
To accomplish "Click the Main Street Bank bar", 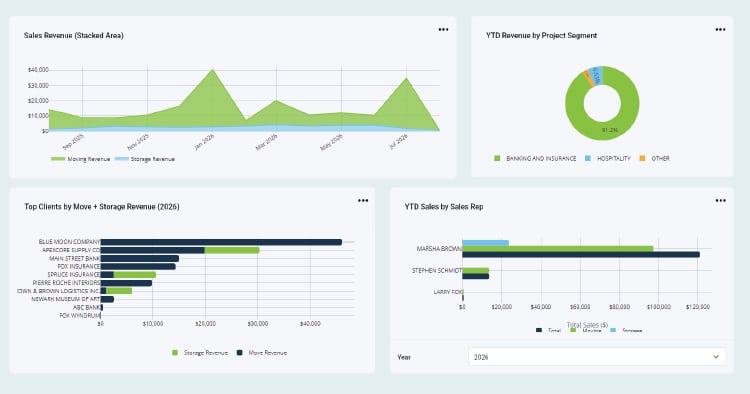I will coord(140,258).
